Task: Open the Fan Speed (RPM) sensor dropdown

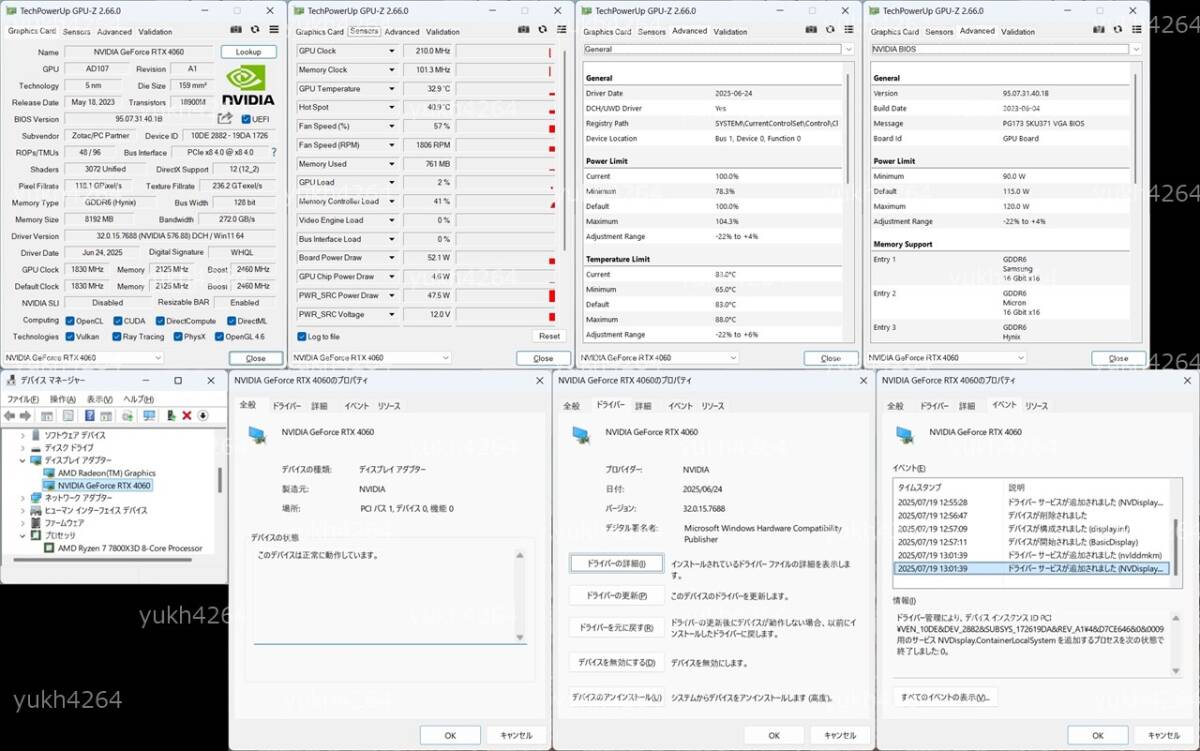Action: (392, 145)
